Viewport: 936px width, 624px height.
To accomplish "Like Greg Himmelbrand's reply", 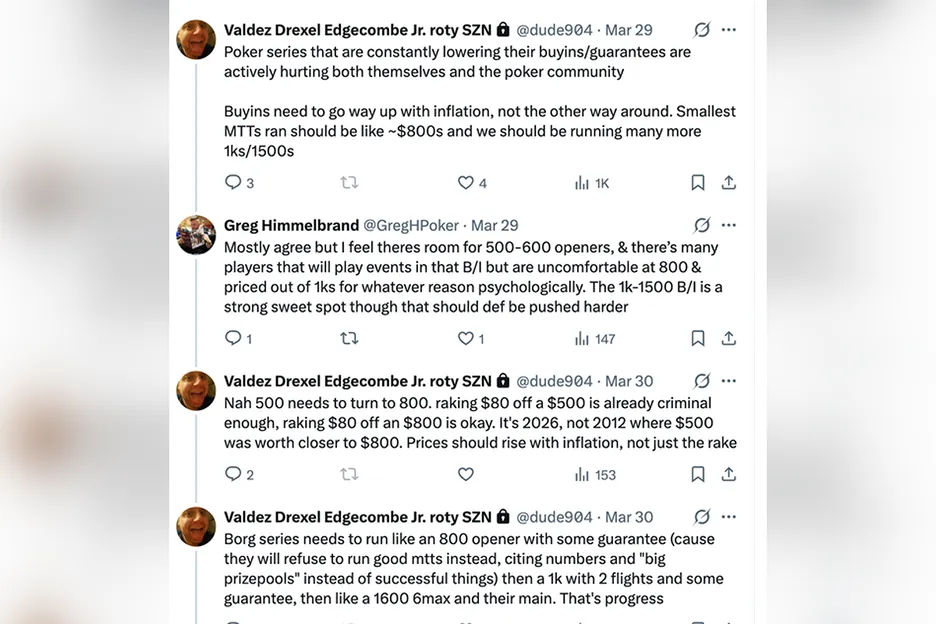I will tap(464, 339).
